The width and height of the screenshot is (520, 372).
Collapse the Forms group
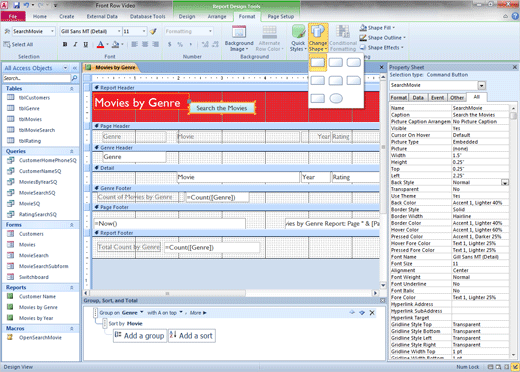coord(72,225)
